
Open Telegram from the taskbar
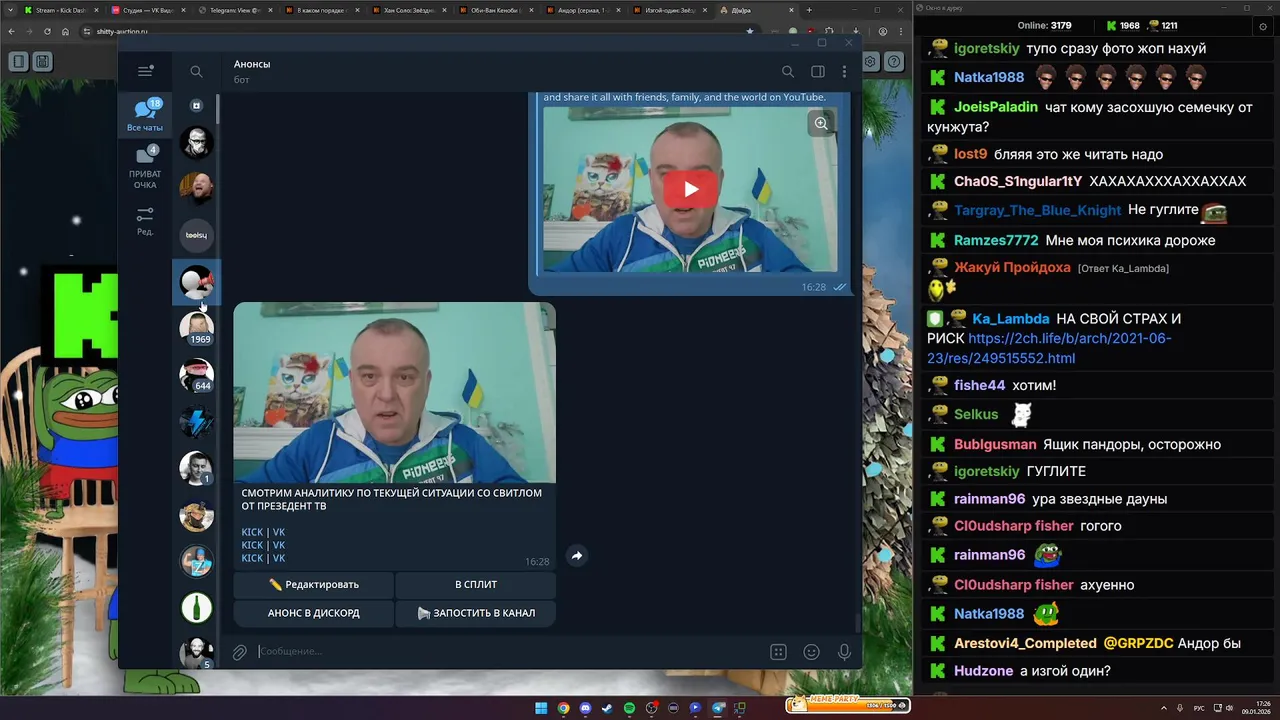coord(718,708)
